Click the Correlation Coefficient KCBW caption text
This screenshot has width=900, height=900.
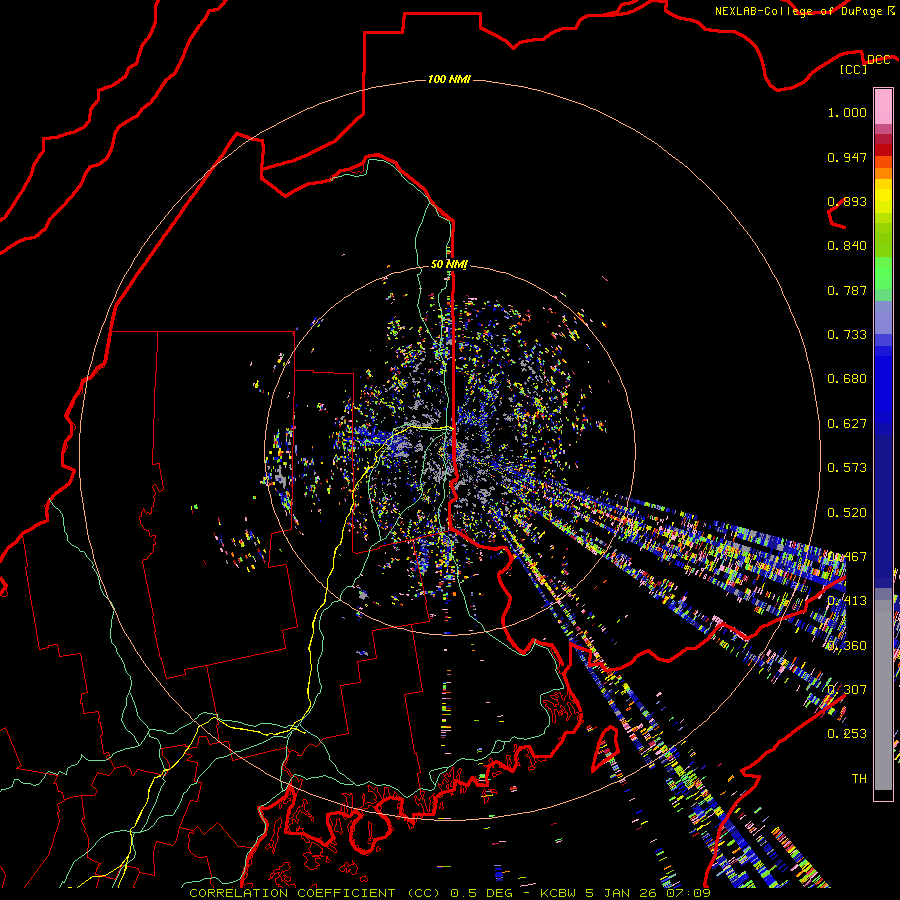click(450, 893)
